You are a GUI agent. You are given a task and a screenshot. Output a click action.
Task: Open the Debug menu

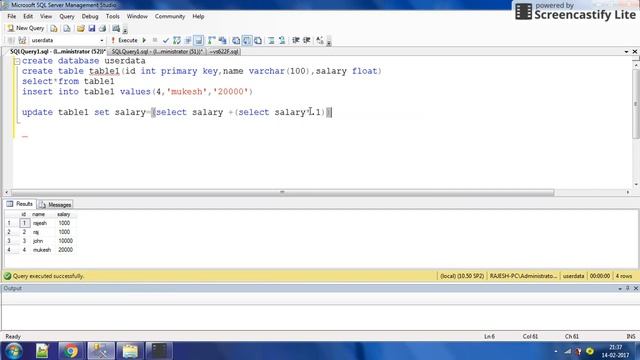click(90, 16)
